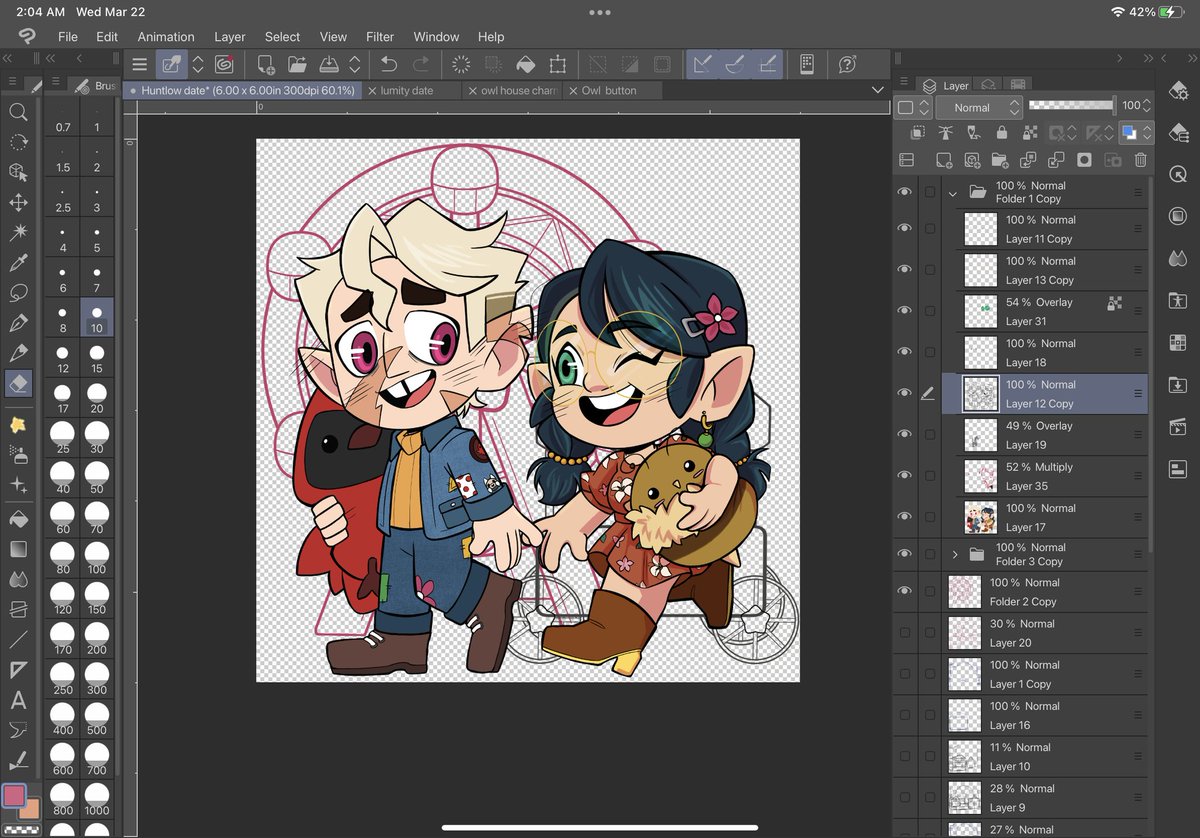Select the yellow Decoration tool
The height and width of the screenshot is (838, 1200).
pyautogui.click(x=18, y=425)
